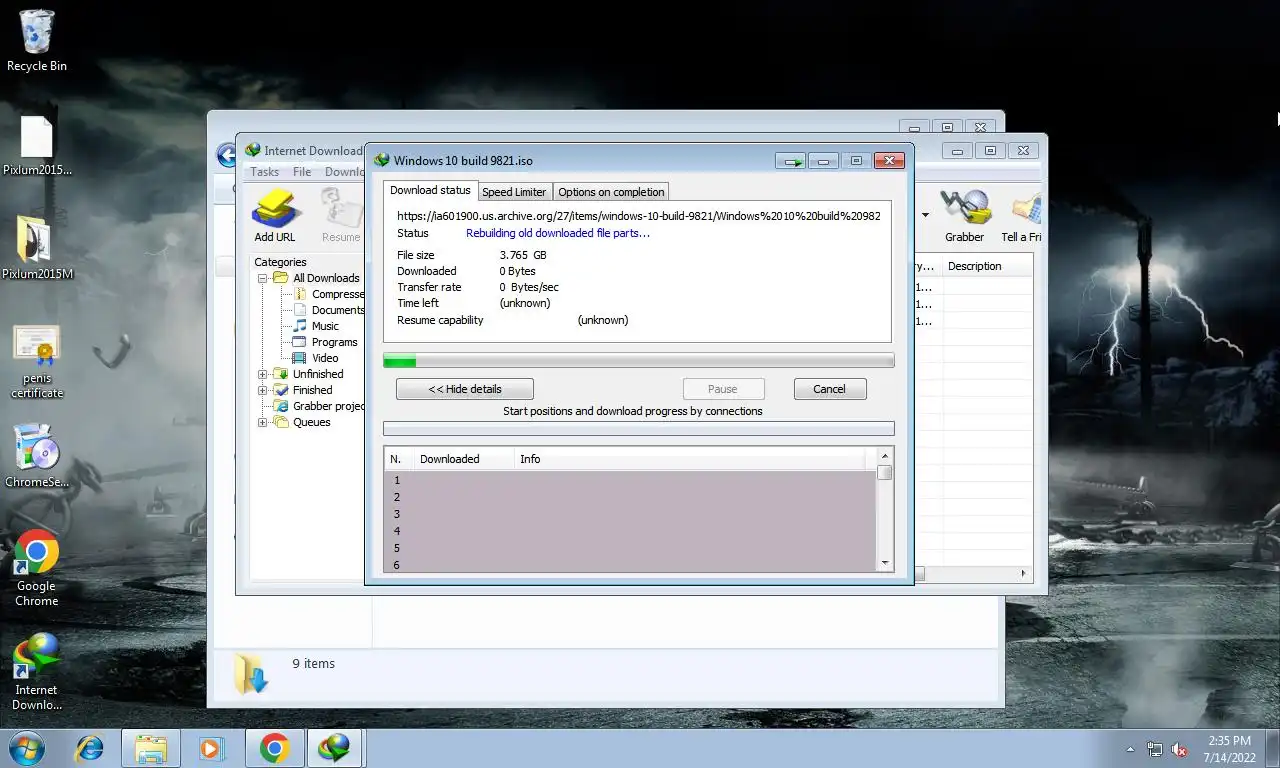Click the muted volume tray icon

pos(1179,749)
